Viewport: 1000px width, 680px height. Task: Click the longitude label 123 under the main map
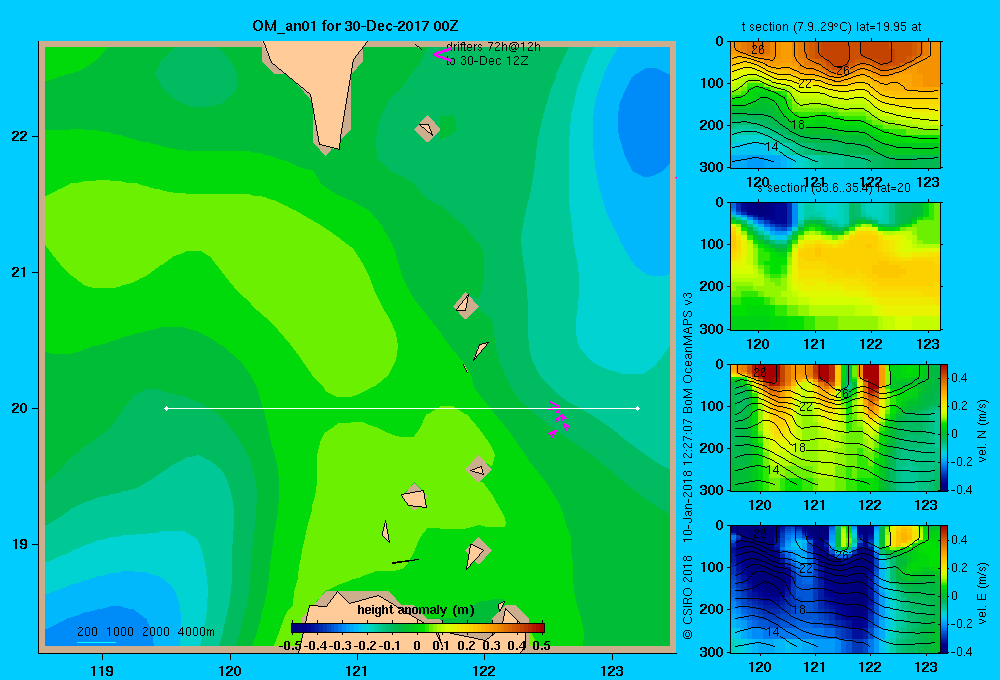612,670
